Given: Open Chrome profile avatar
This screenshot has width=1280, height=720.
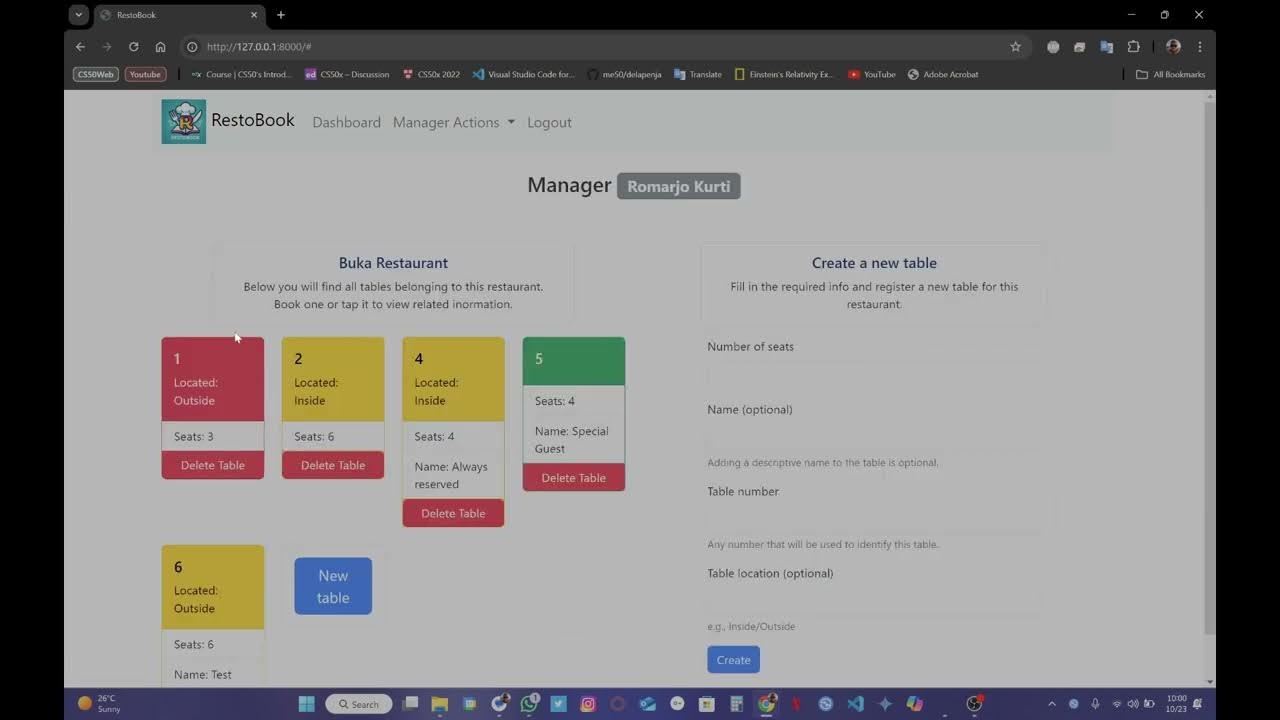Looking at the screenshot, I should tap(1173, 47).
